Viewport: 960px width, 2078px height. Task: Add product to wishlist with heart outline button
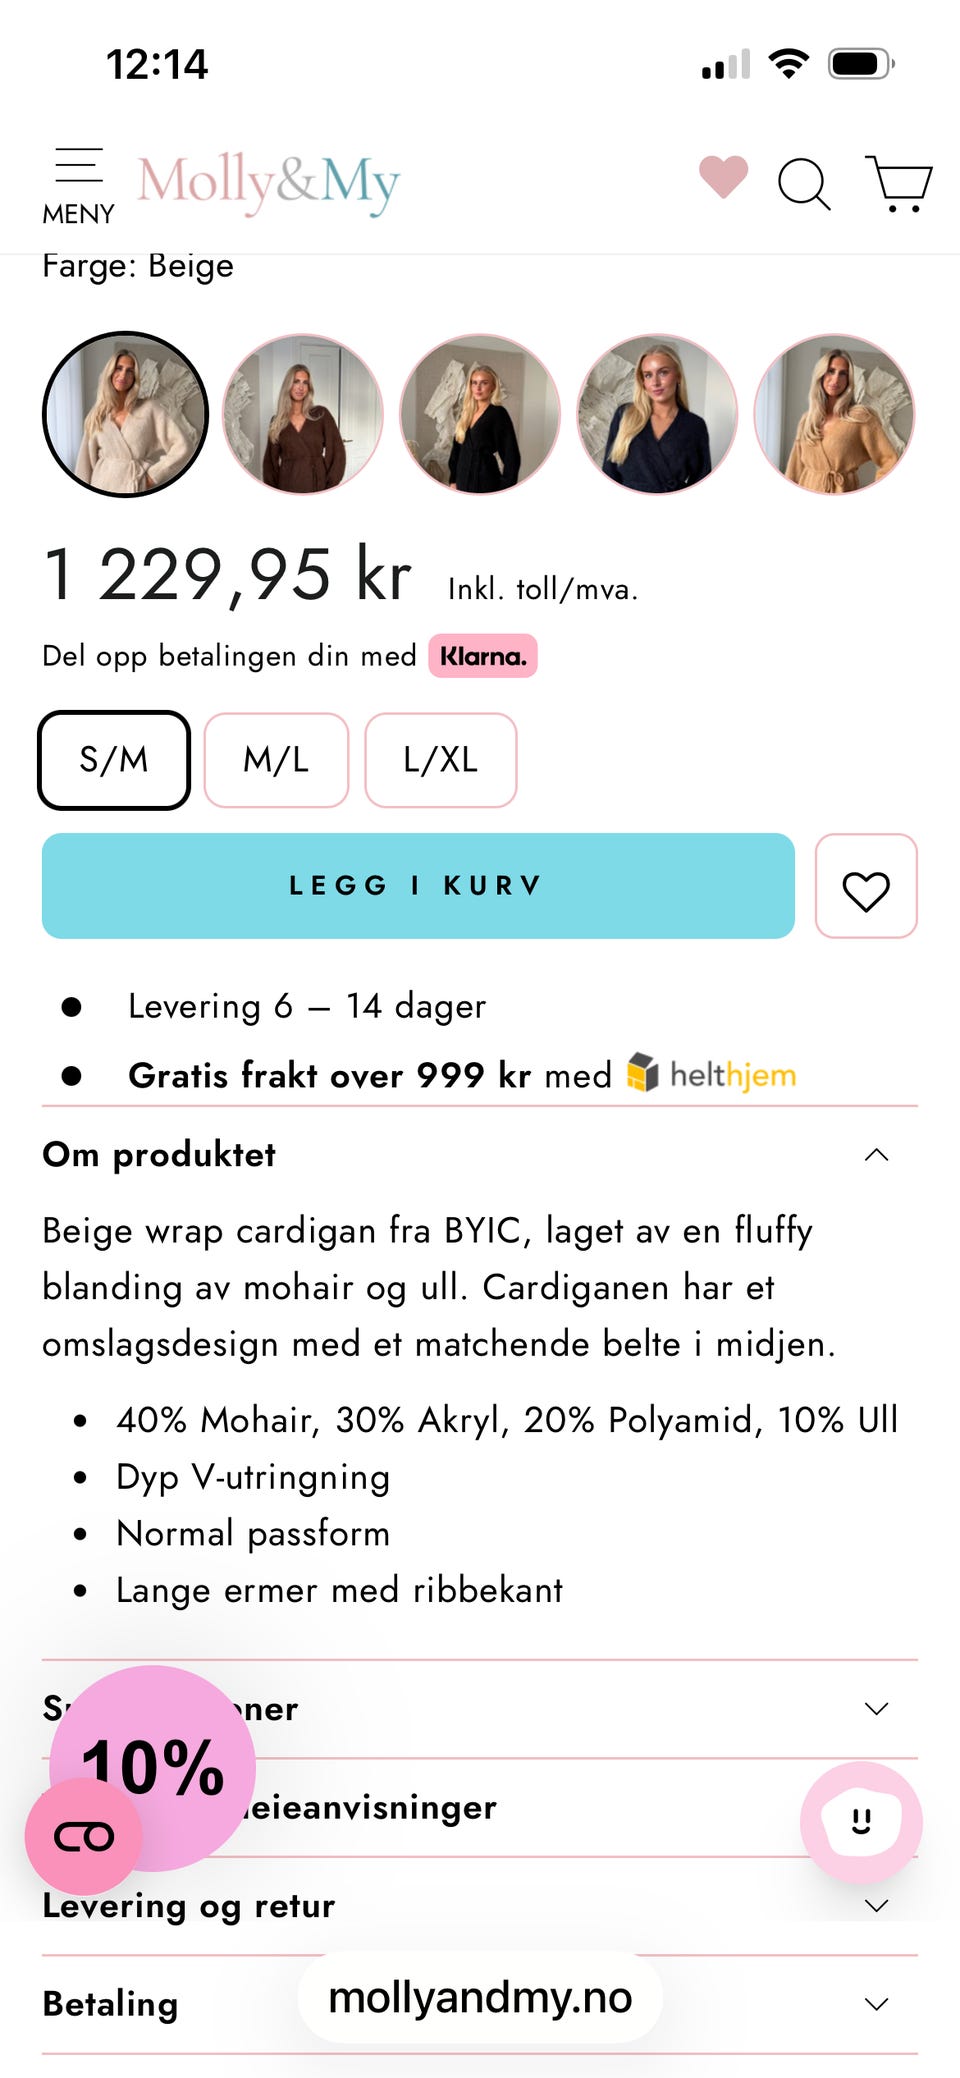coord(866,886)
